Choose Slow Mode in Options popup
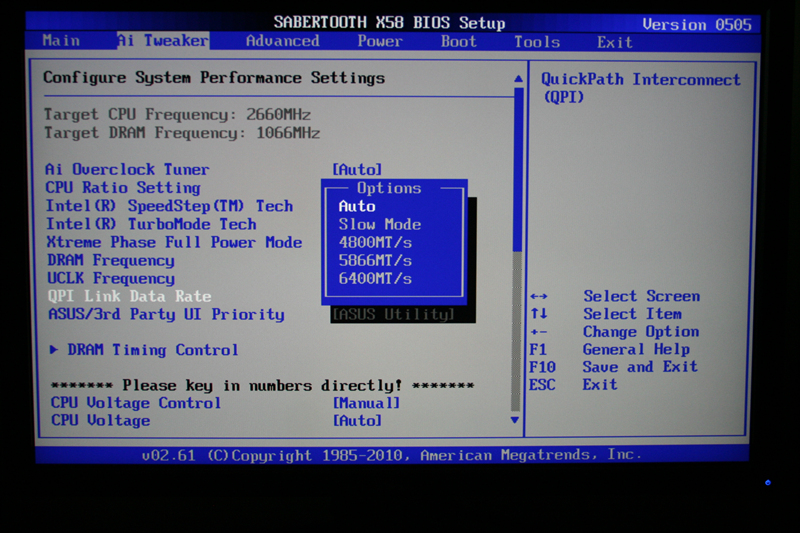 coord(380,224)
